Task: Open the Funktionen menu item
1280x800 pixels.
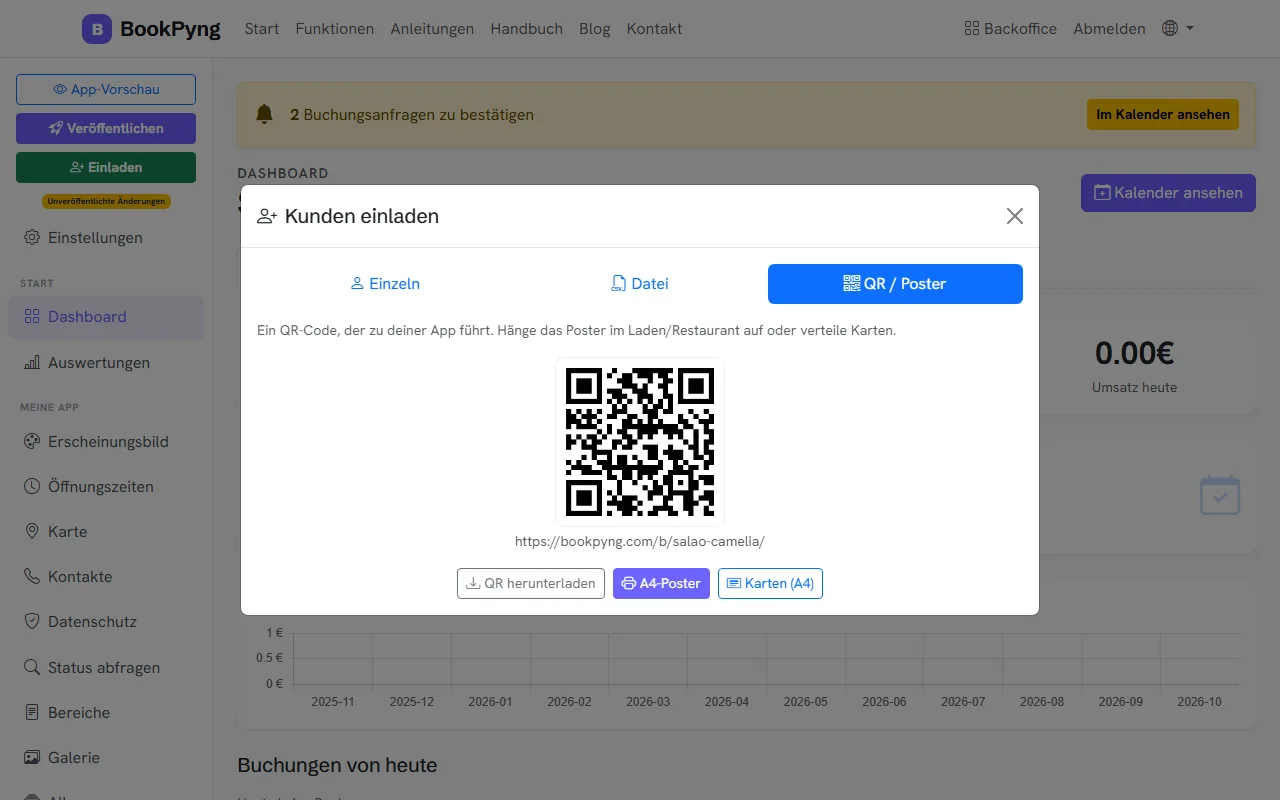Action: (x=335, y=29)
